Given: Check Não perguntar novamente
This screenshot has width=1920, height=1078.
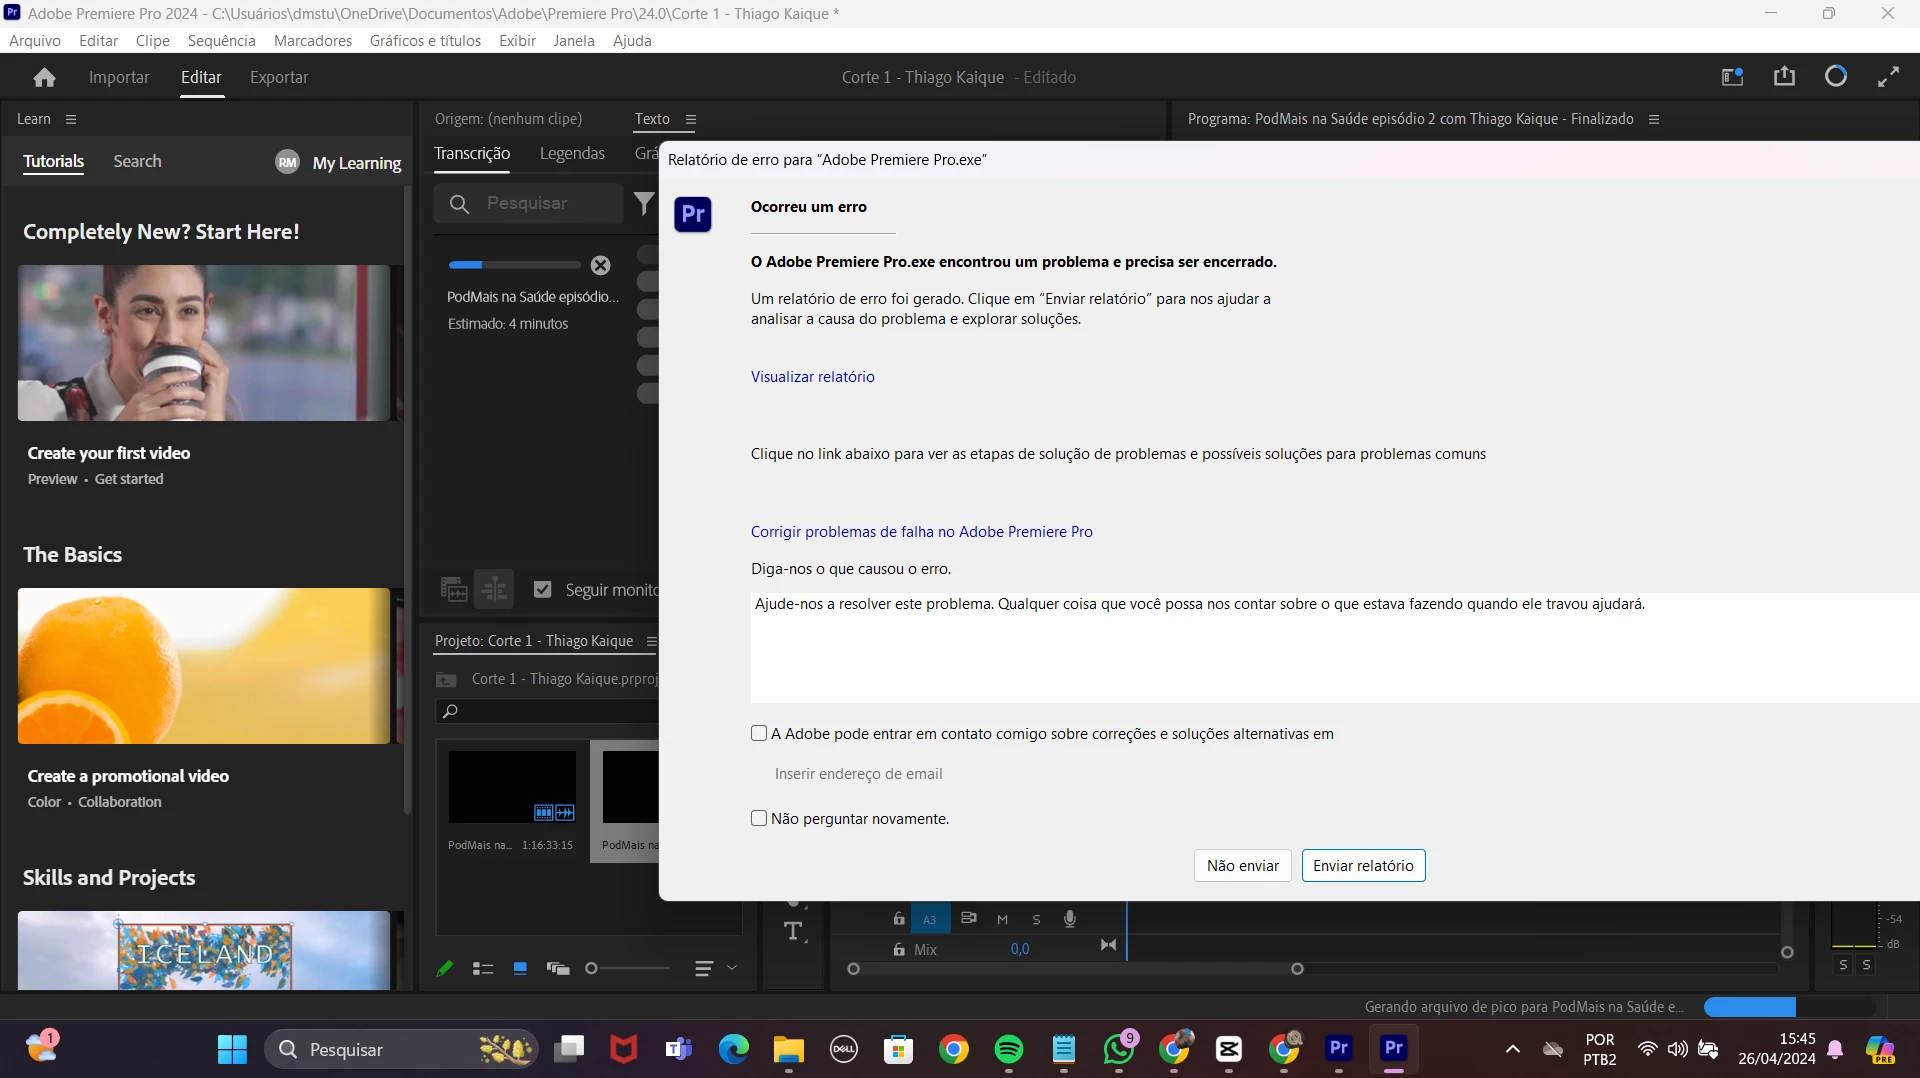Looking at the screenshot, I should click(759, 819).
